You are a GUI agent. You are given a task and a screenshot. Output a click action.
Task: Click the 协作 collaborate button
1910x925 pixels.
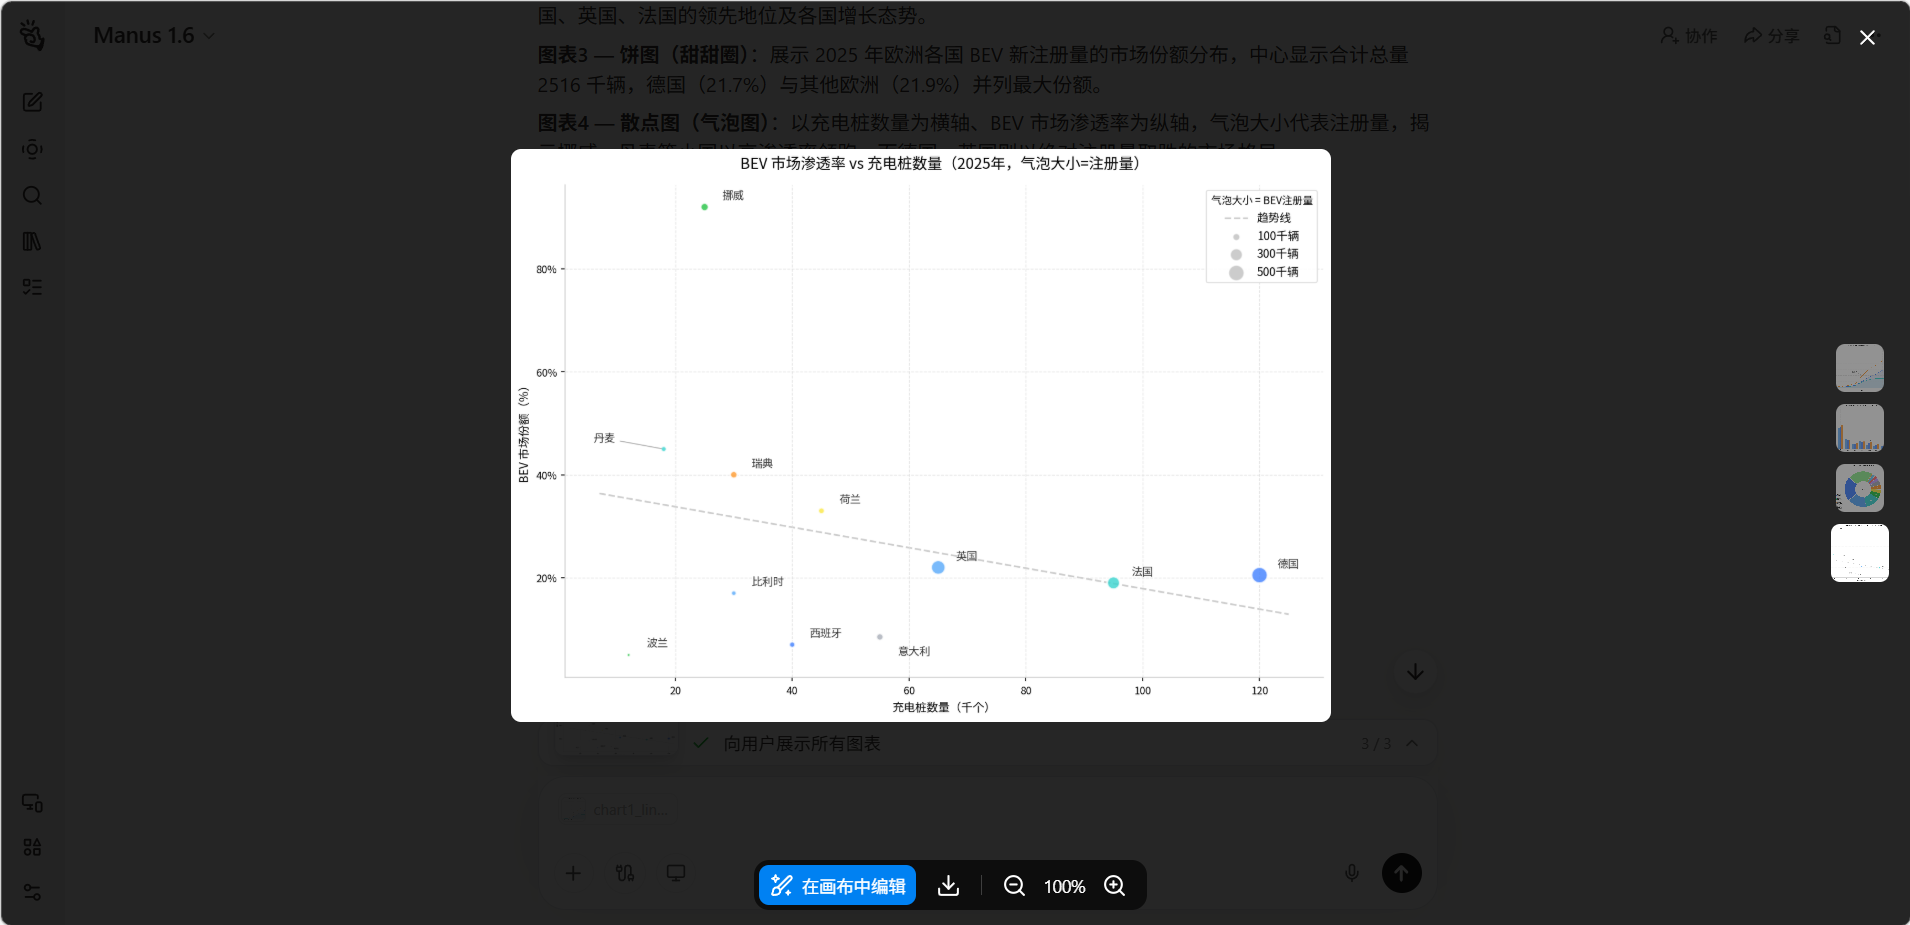pos(1689,36)
